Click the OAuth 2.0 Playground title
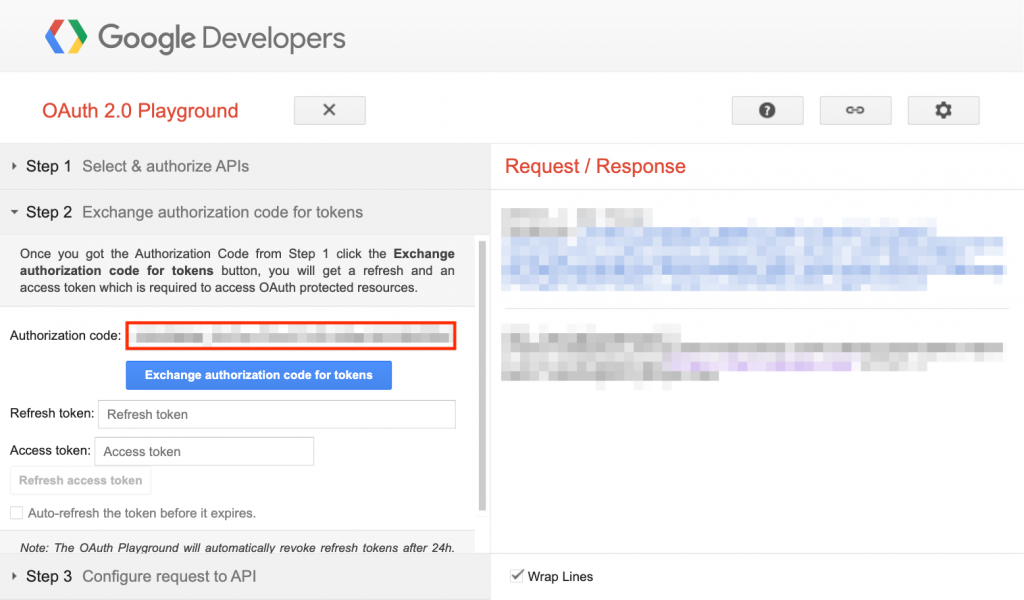Viewport: 1024px width, 600px height. tap(140, 111)
